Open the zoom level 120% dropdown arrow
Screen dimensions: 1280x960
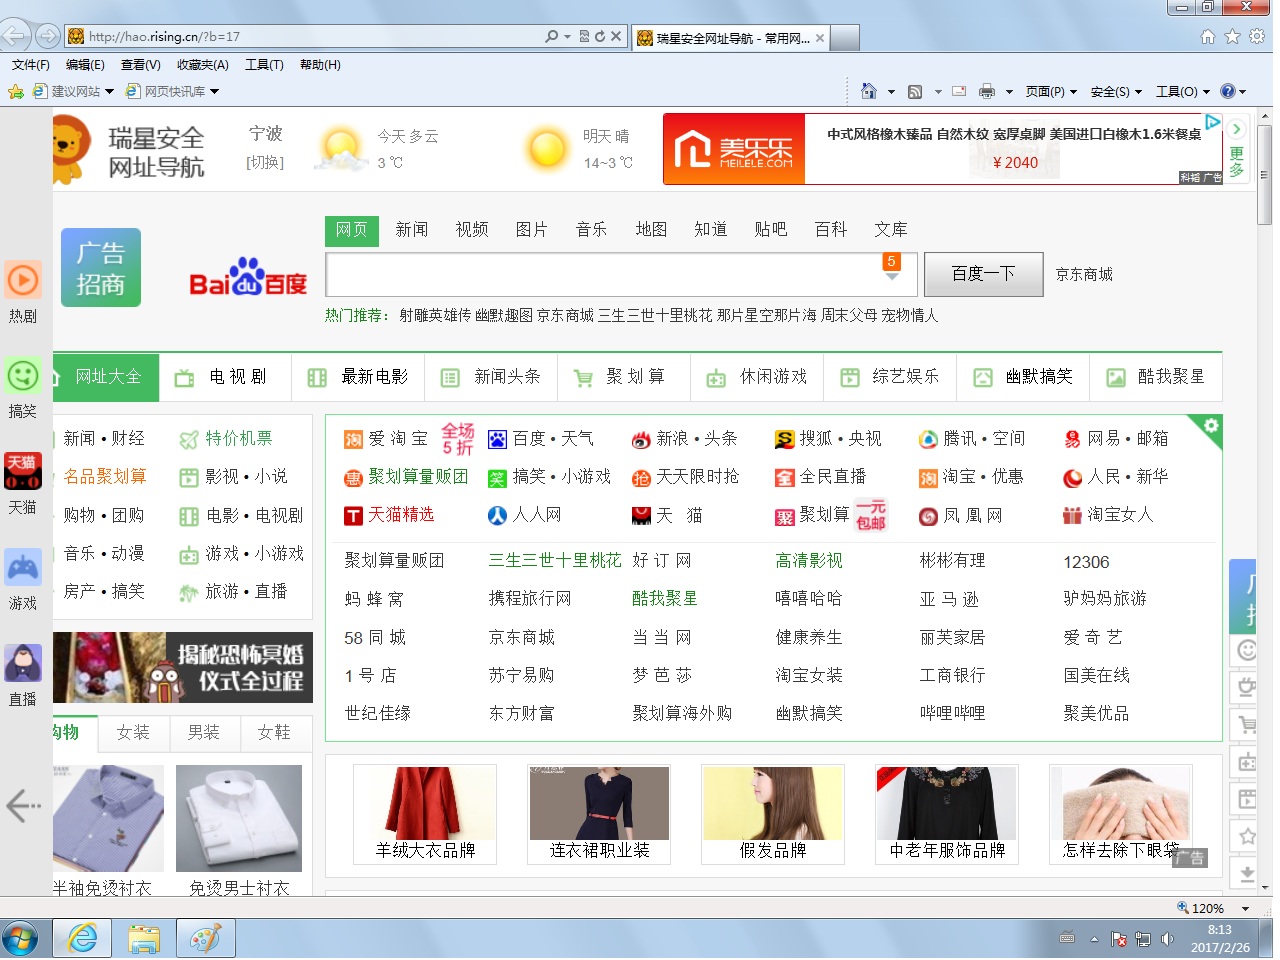(1245, 909)
